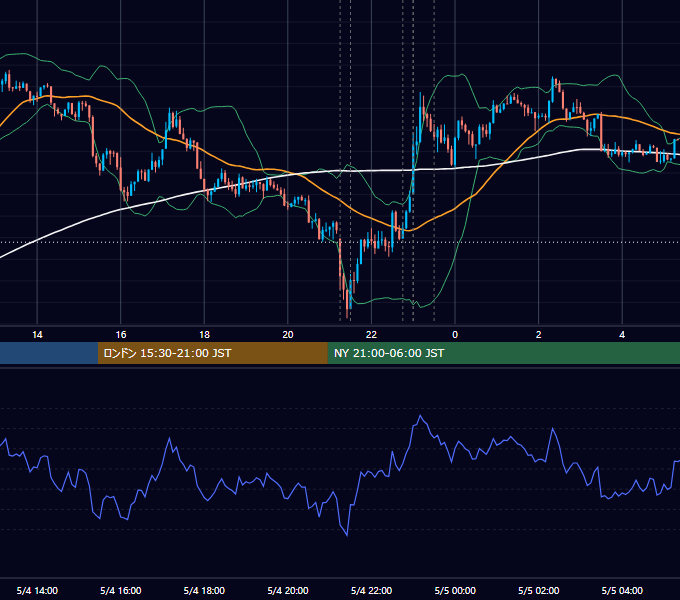Click the 5/4 22:00 label on oscillator axis
This screenshot has width=680, height=600.
pyautogui.click(x=371, y=590)
